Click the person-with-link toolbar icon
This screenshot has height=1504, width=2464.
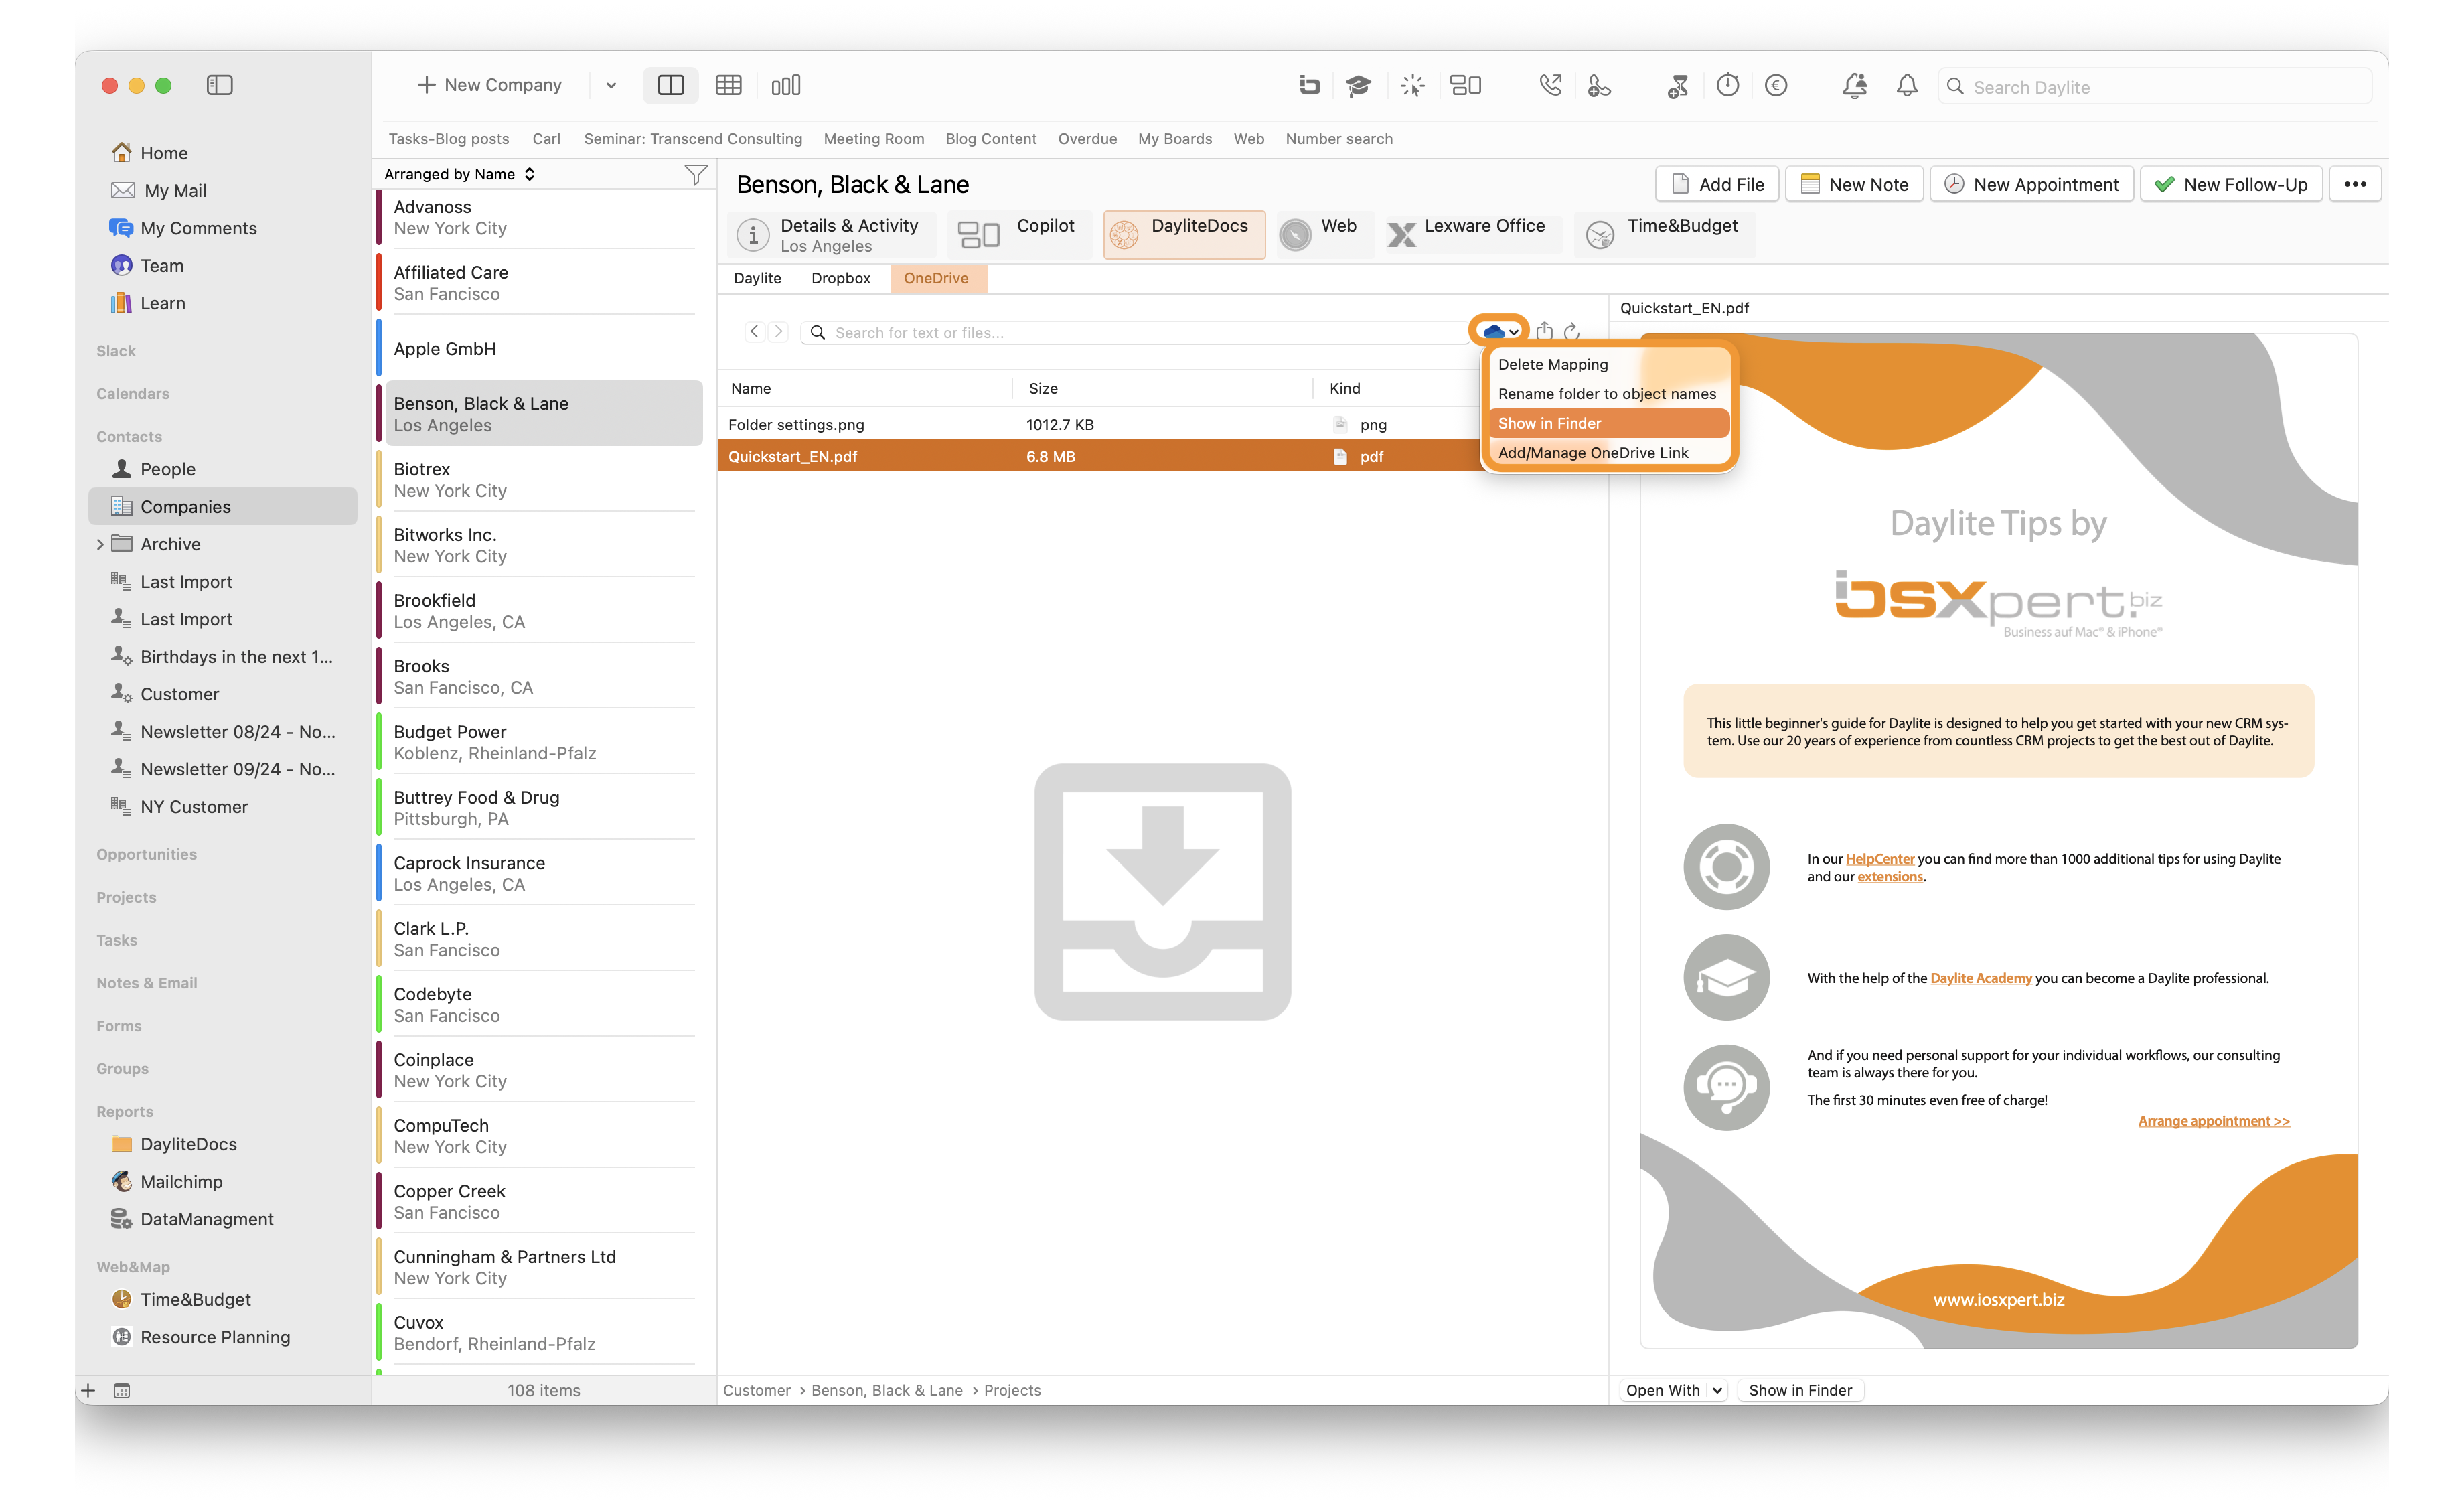(x=1599, y=85)
